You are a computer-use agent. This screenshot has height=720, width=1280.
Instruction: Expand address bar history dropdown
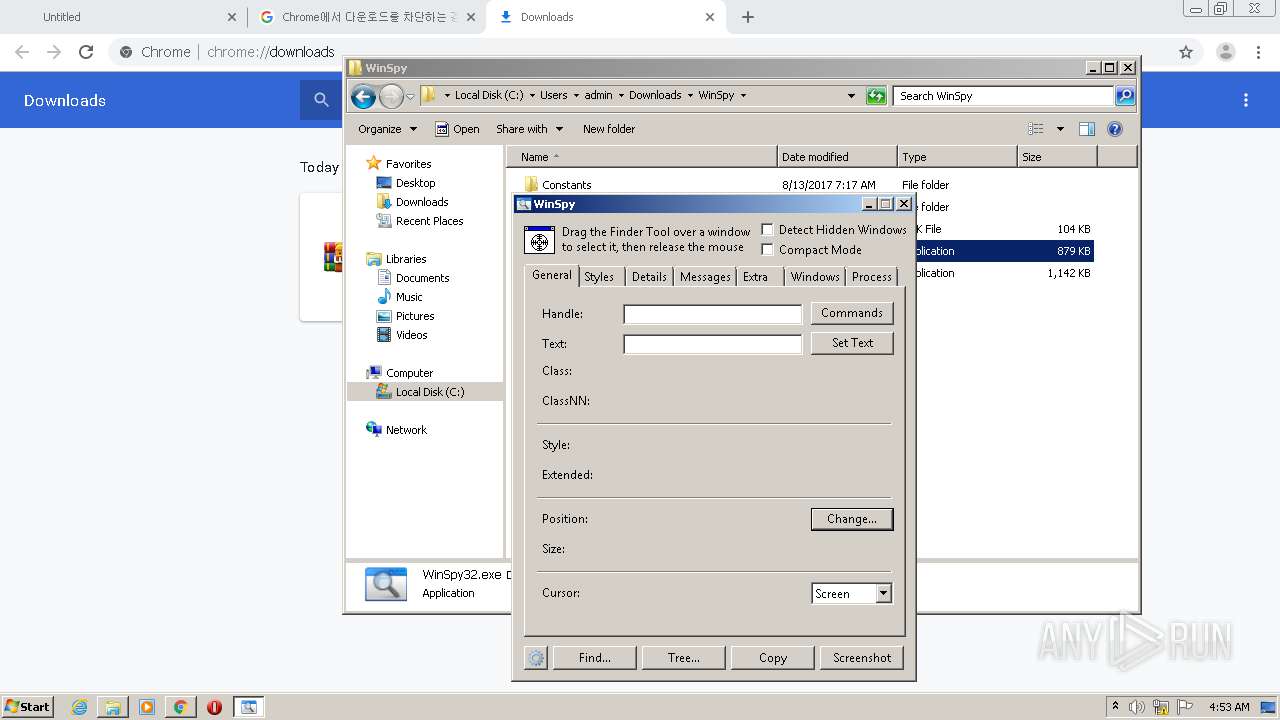[851, 96]
